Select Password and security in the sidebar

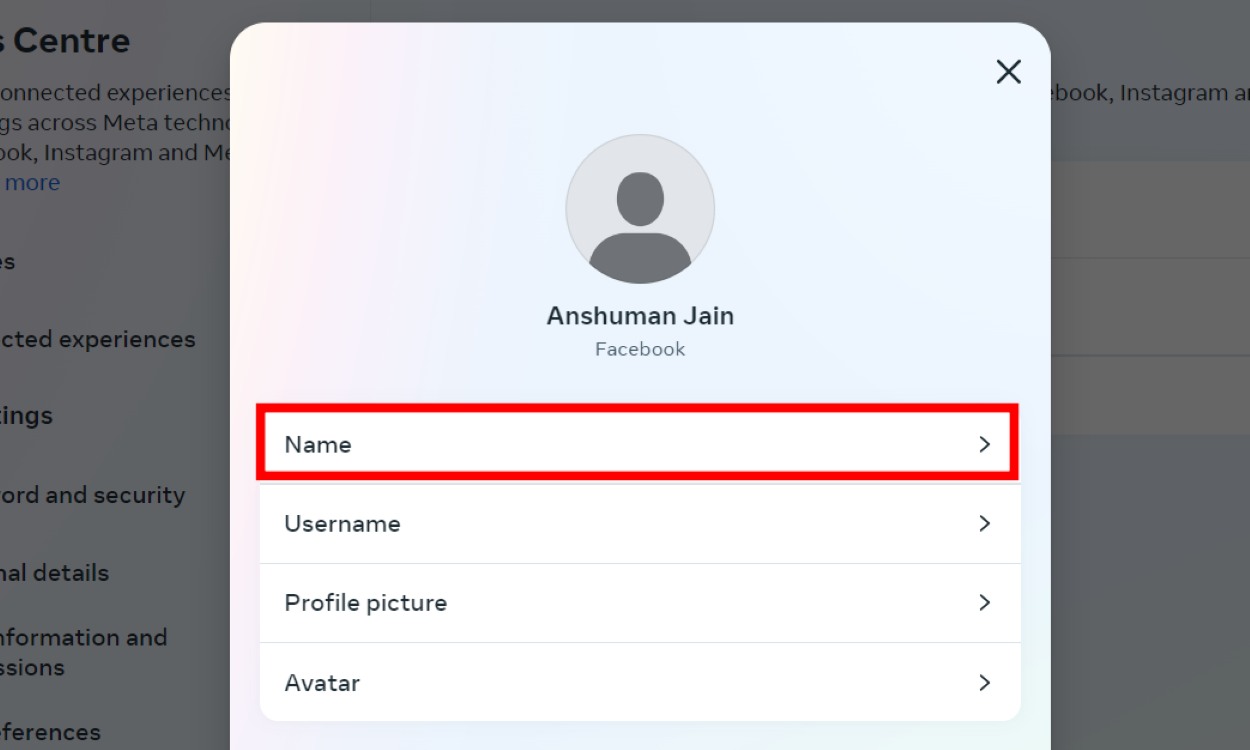point(92,494)
